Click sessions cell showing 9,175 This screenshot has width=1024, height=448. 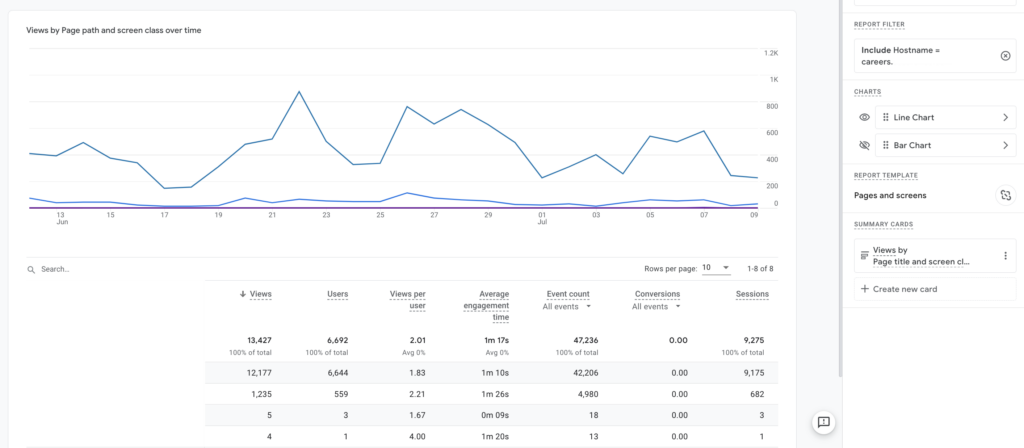[x=753, y=373]
